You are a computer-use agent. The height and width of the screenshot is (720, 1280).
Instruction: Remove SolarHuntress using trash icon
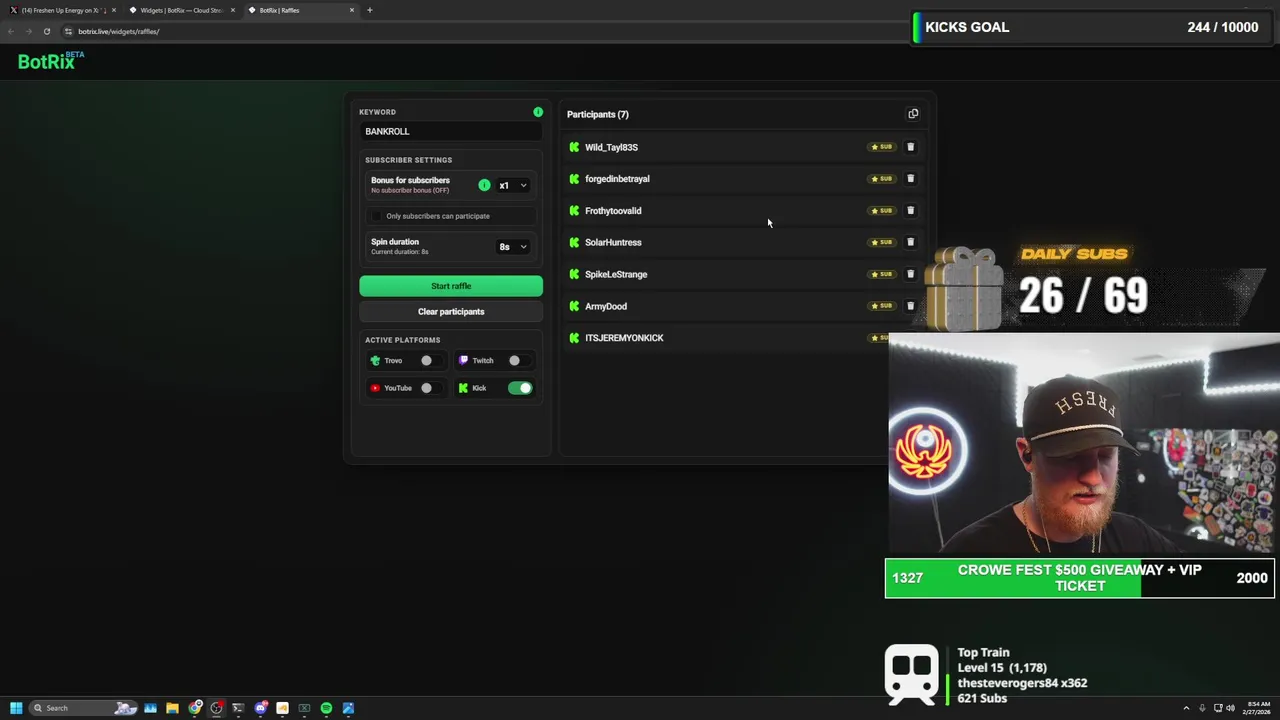910,242
